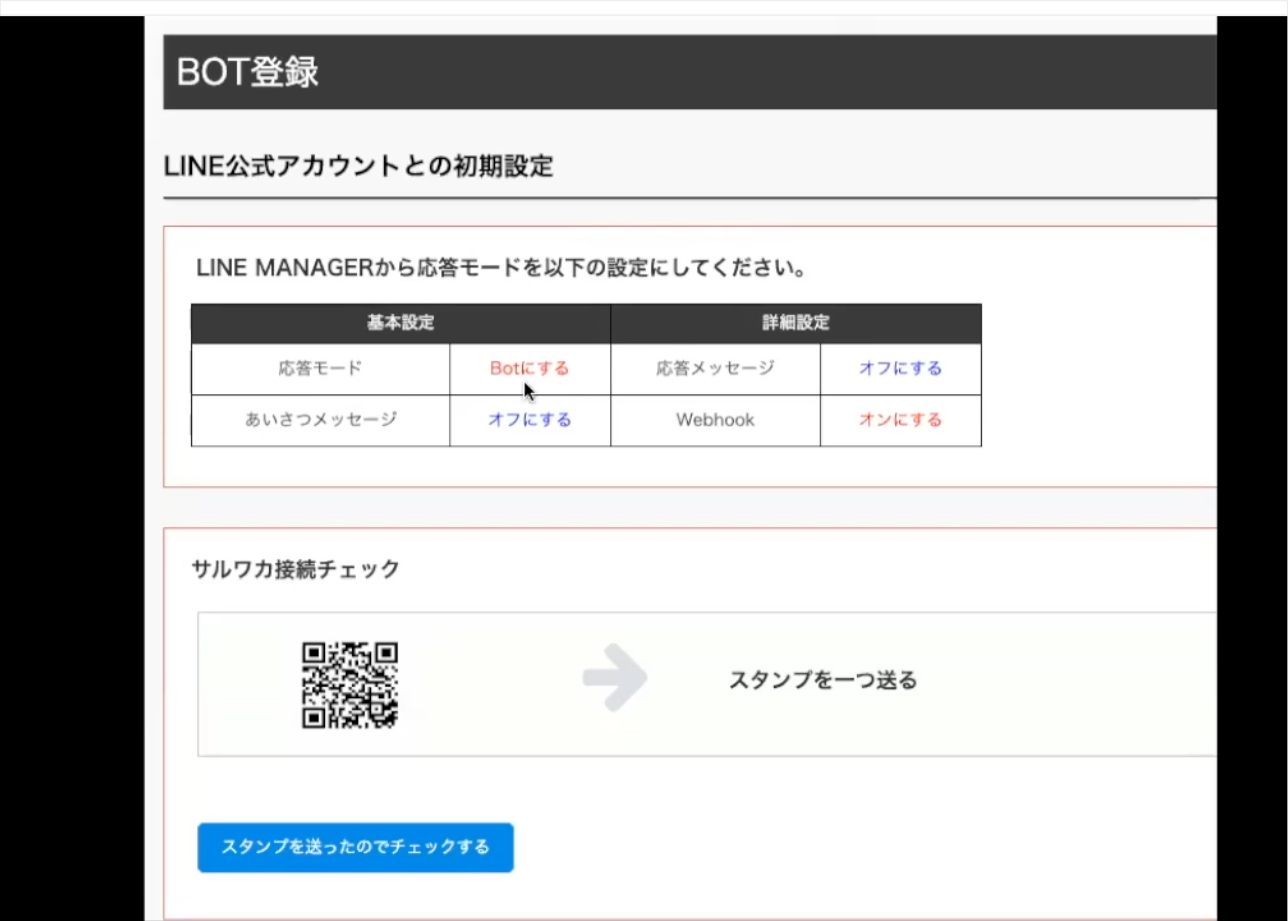Click the 応答モード table cell

321,369
